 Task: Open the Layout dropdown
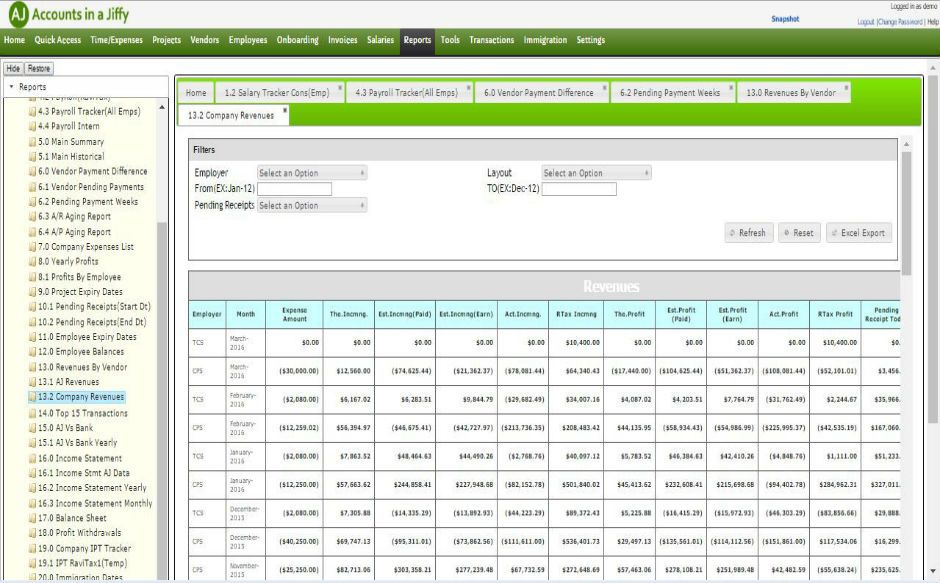pyautogui.click(x=596, y=173)
